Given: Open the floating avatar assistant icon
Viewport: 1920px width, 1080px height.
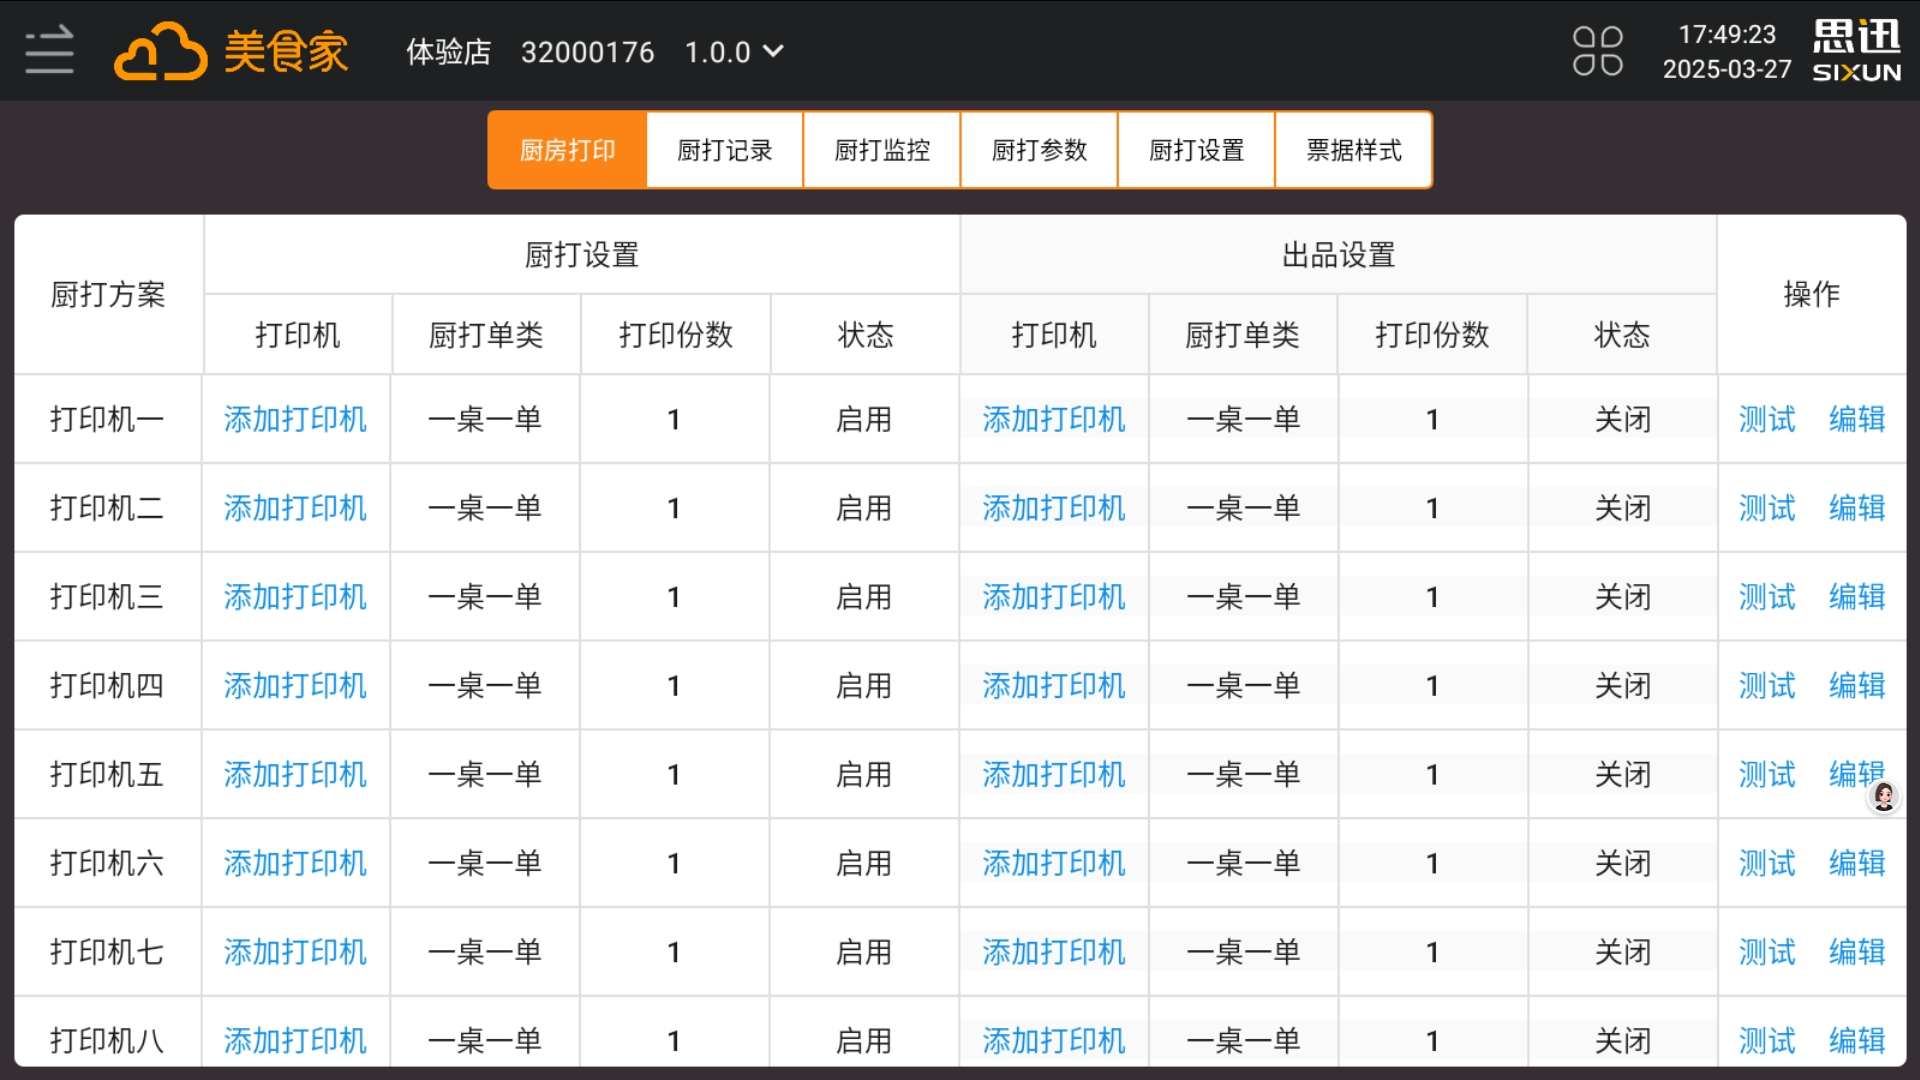Looking at the screenshot, I should coord(1884,797).
